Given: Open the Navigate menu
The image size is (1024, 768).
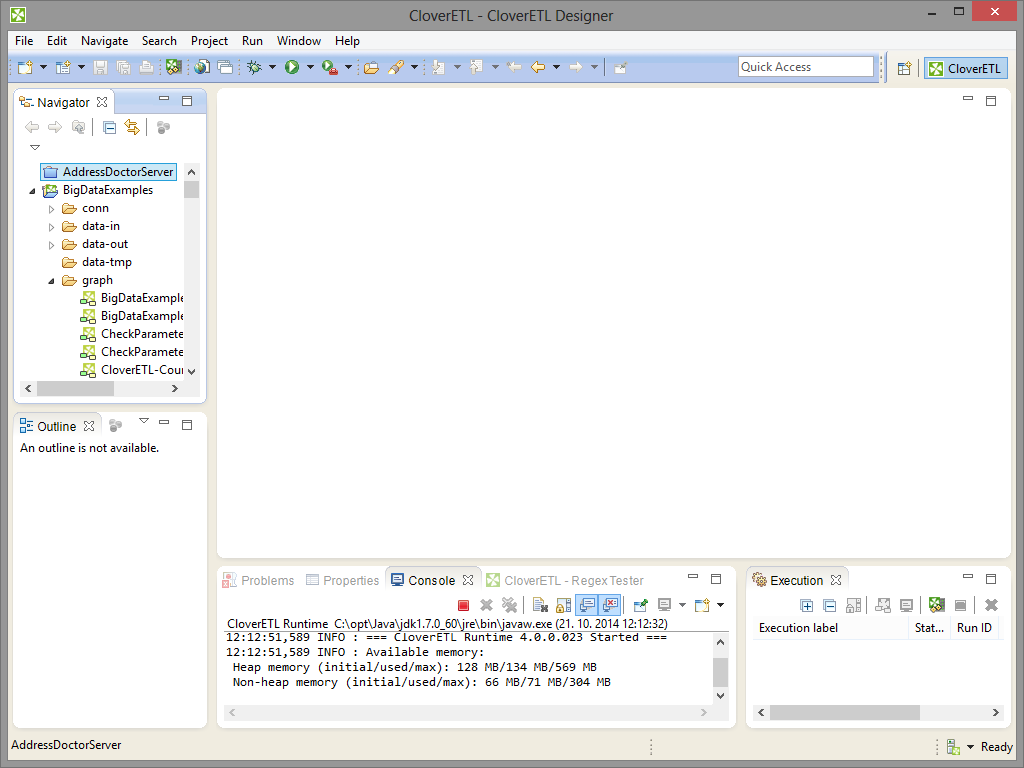Looking at the screenshot, I should (x=104, y=40).
